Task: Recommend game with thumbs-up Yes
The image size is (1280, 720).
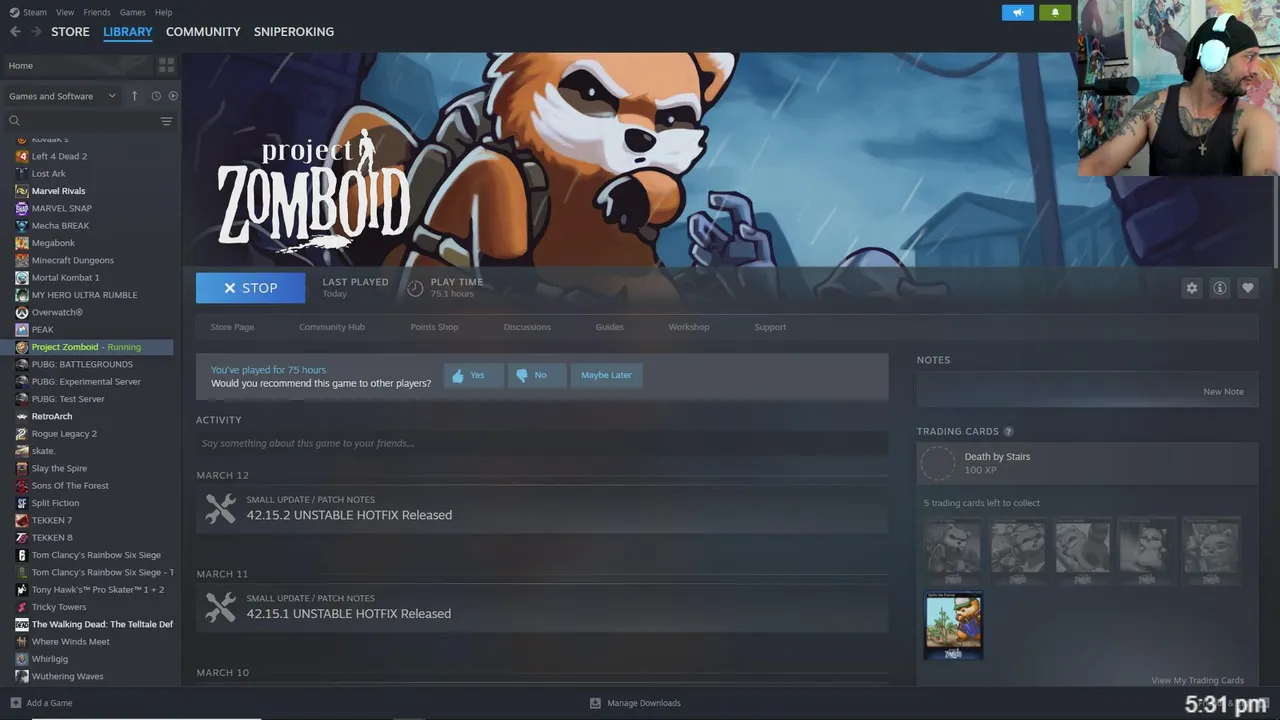Action: pyautogui.click(x=472, y=375)
